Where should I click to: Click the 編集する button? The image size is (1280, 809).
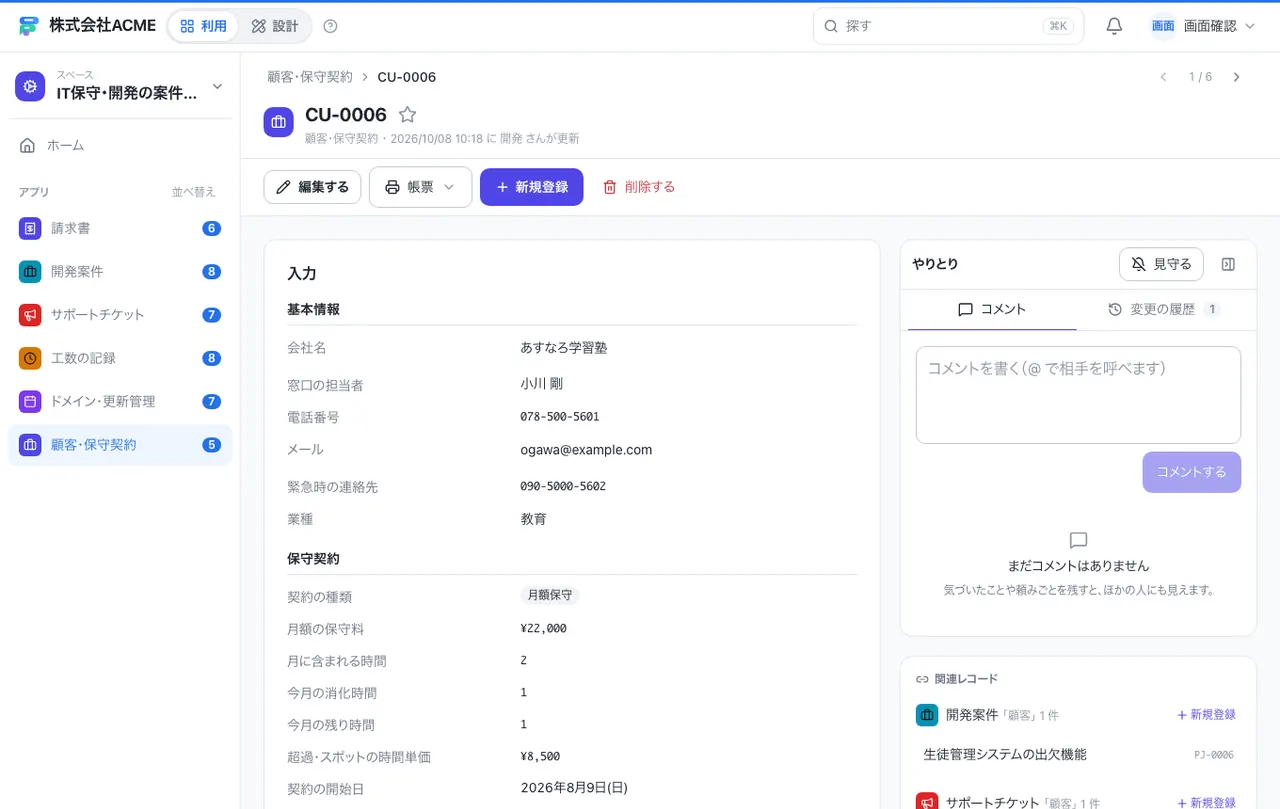(312, 187)
